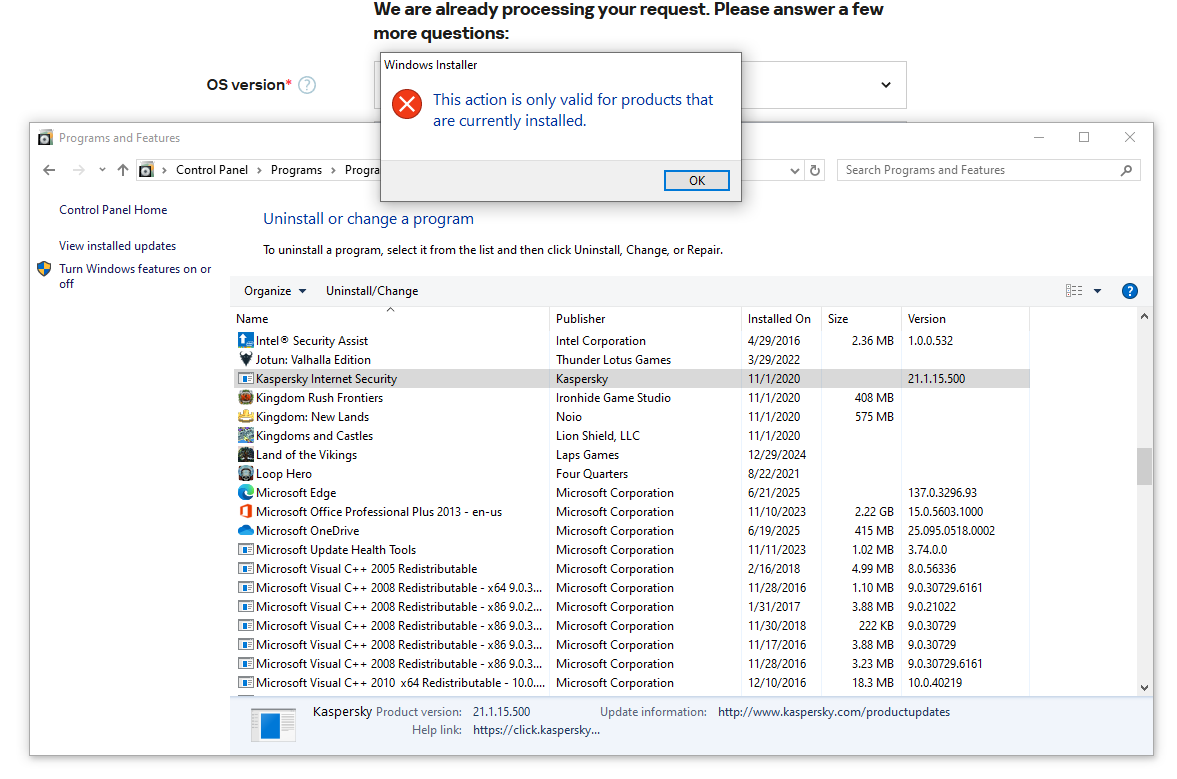Select Microsoft OneDrive program name
The height and width of the screenshot is (779, 1177).
click(x=308, y=531)
